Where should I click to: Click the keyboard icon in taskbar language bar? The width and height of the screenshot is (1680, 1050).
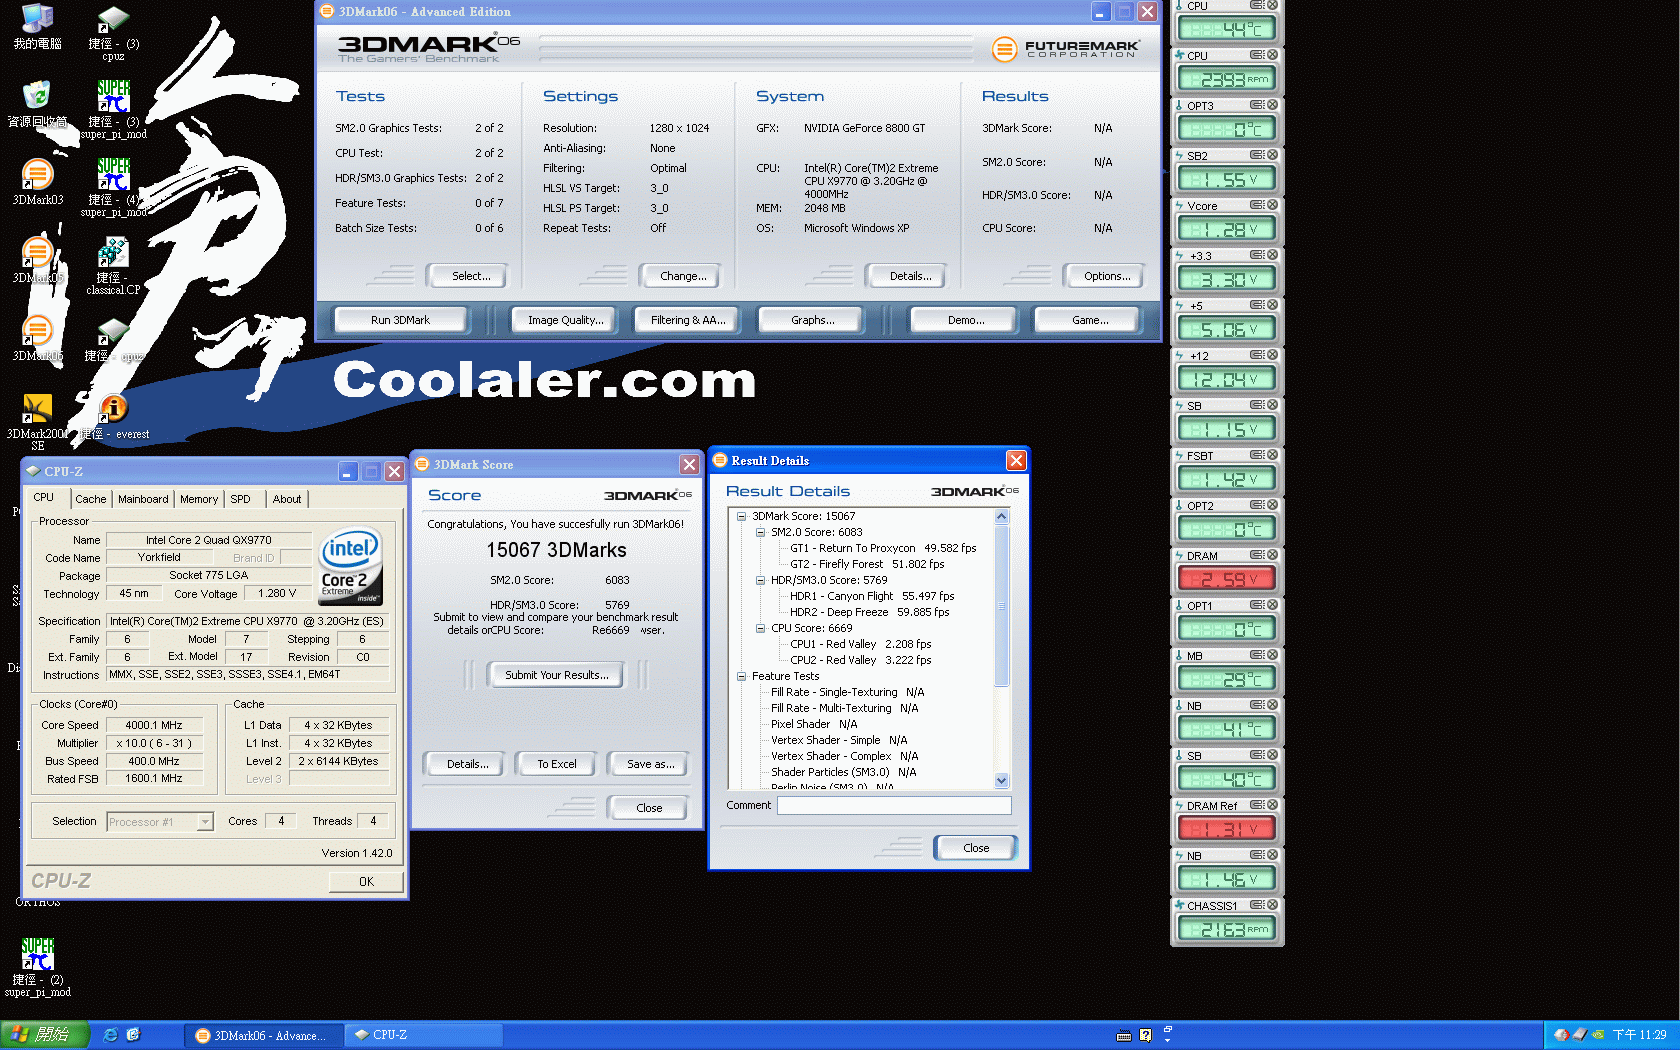click(1124, 1035)
